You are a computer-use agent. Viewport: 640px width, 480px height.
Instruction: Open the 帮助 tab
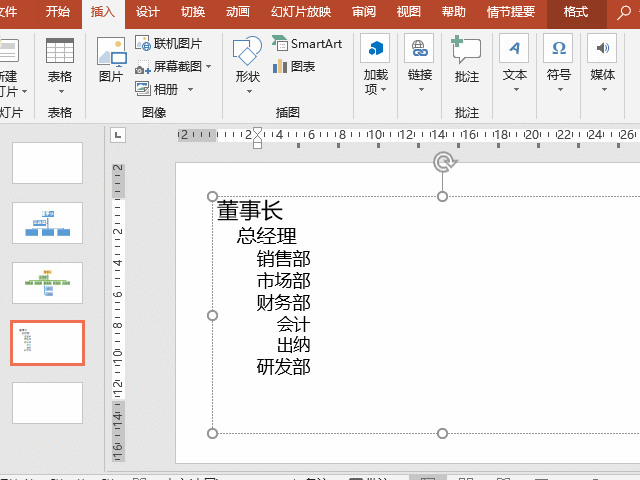(x=453, y=11)
